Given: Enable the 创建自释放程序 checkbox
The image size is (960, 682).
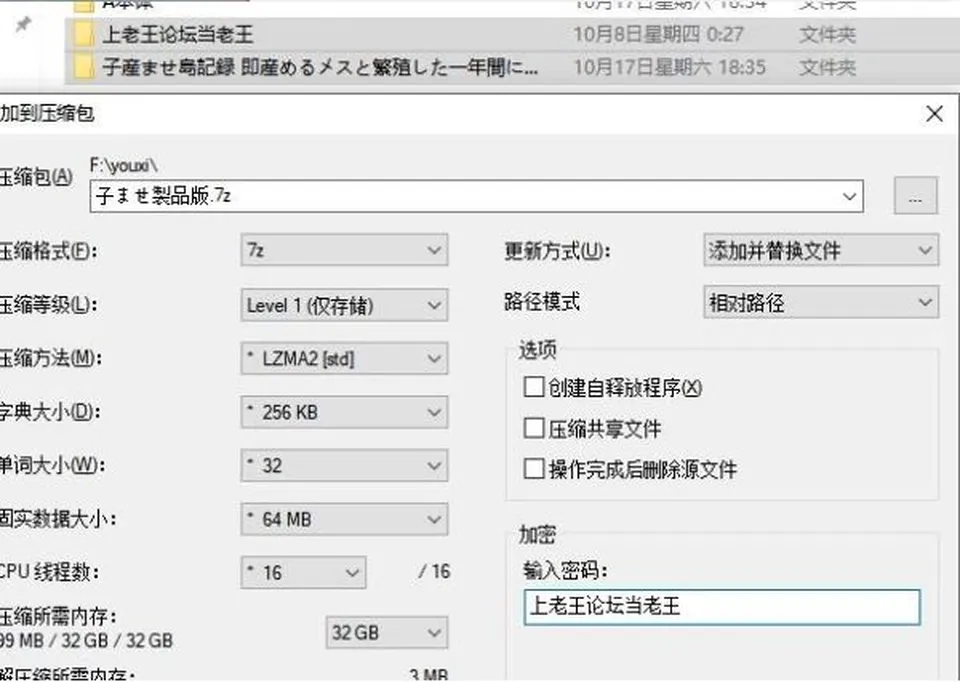Looking at the screenshot, I should pyautogui.click(x=534, y=387).
